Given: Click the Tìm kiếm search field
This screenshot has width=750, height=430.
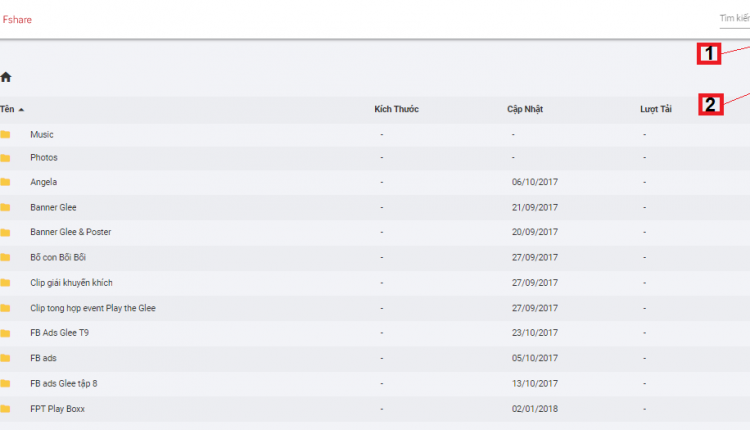Looking at the screenshot, I should coord(735,19).
